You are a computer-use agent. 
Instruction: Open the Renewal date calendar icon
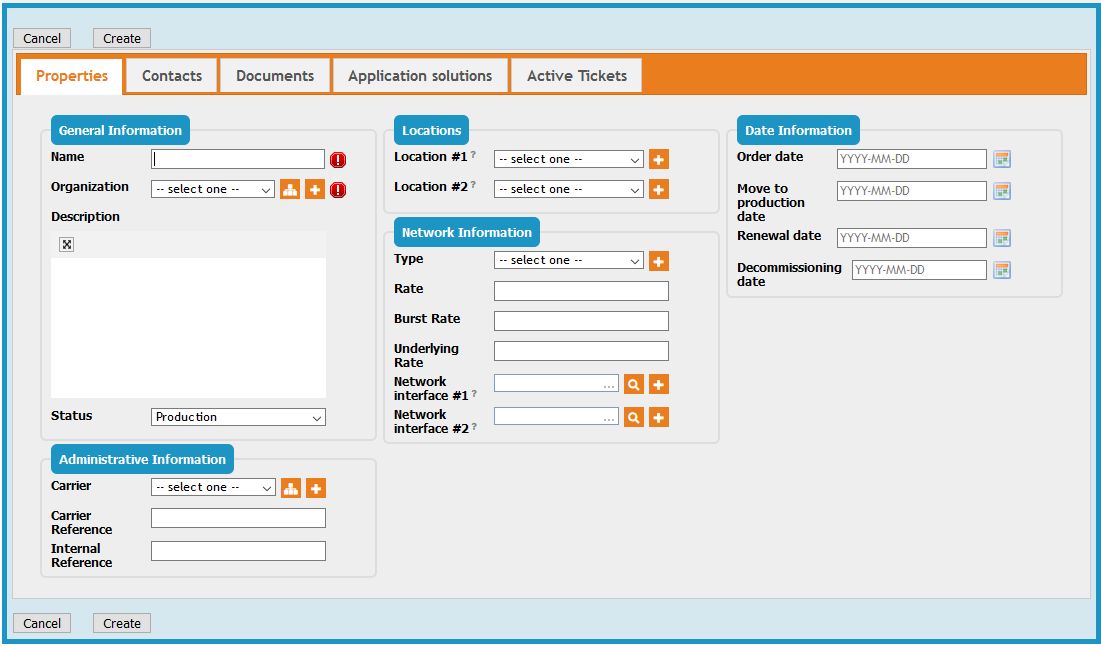1002,238
